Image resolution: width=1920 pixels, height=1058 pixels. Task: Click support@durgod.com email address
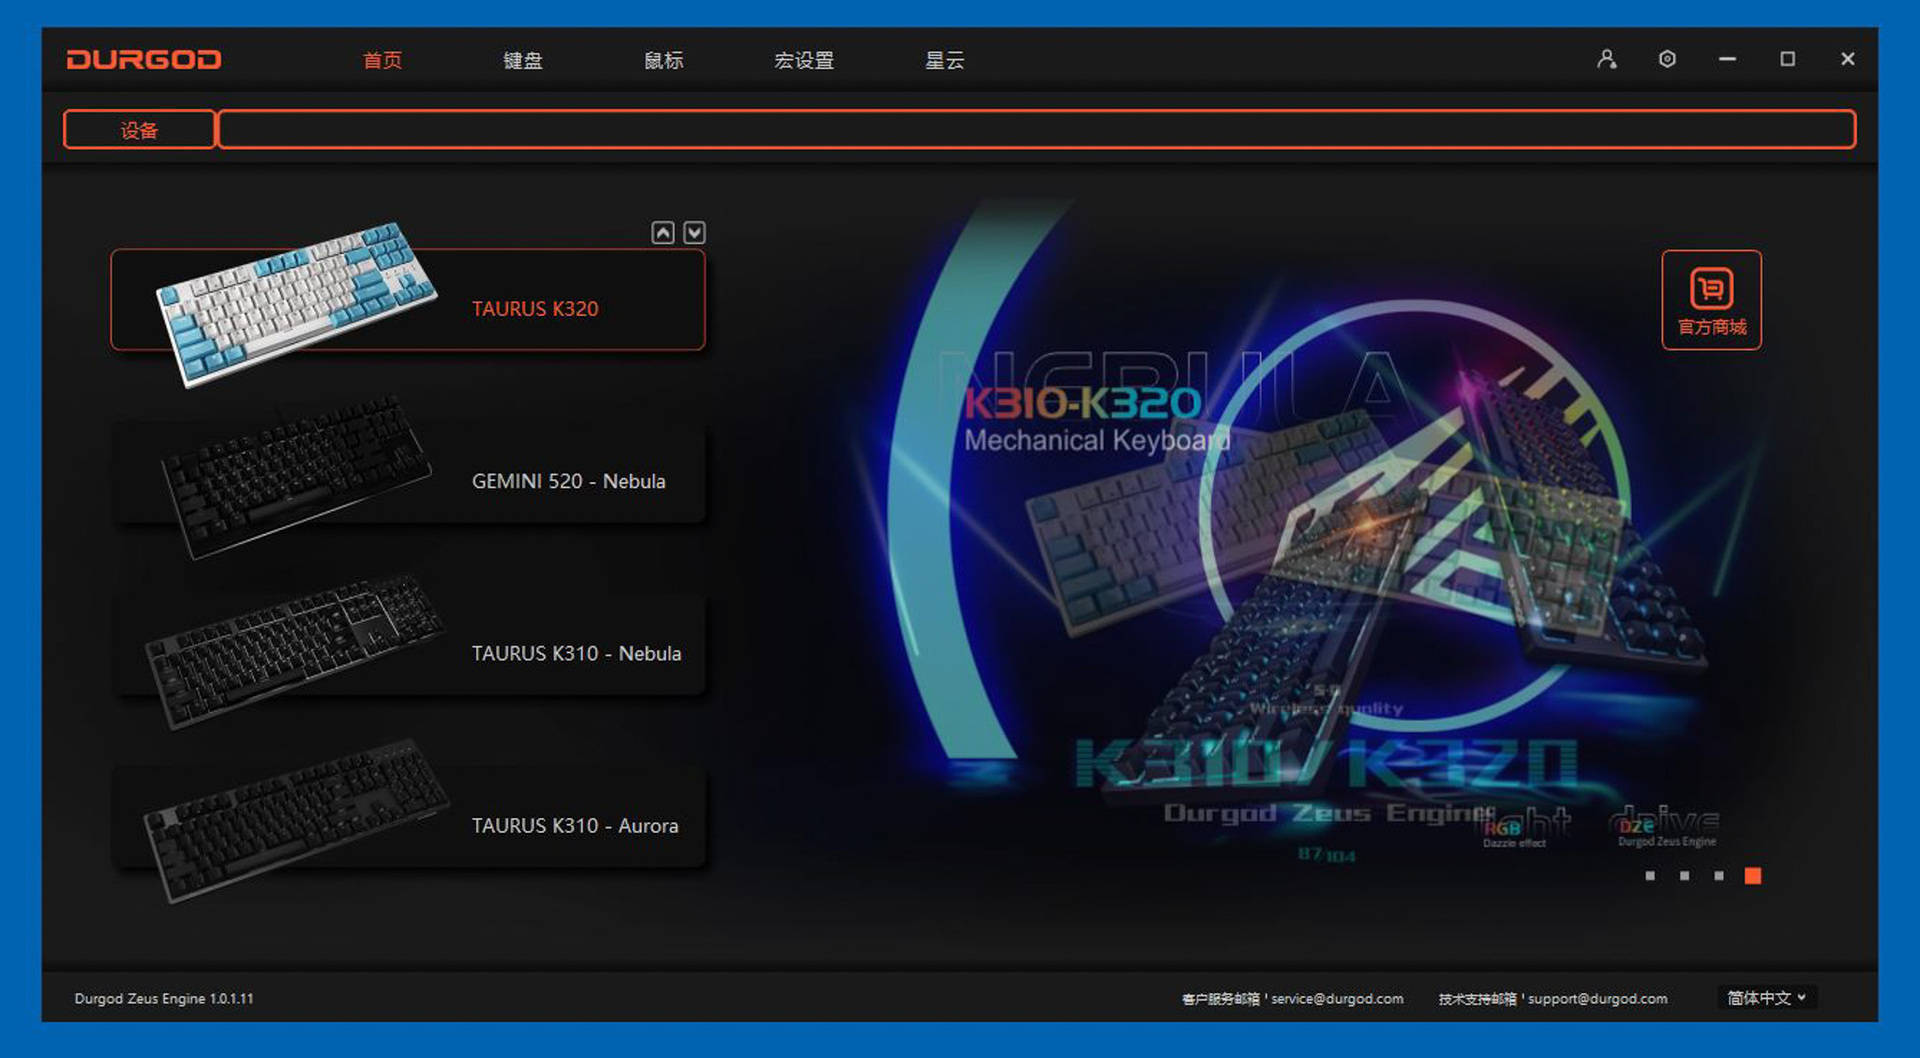[x=1597, y=998]
